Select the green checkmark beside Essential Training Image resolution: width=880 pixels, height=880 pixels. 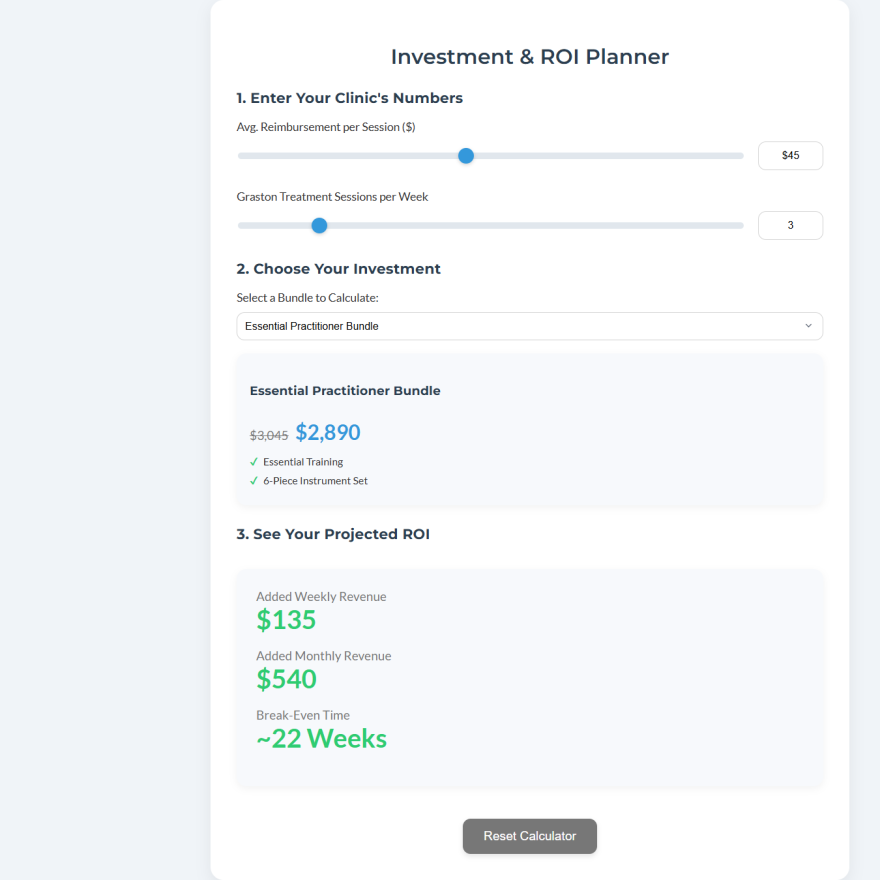coord(254,462)
